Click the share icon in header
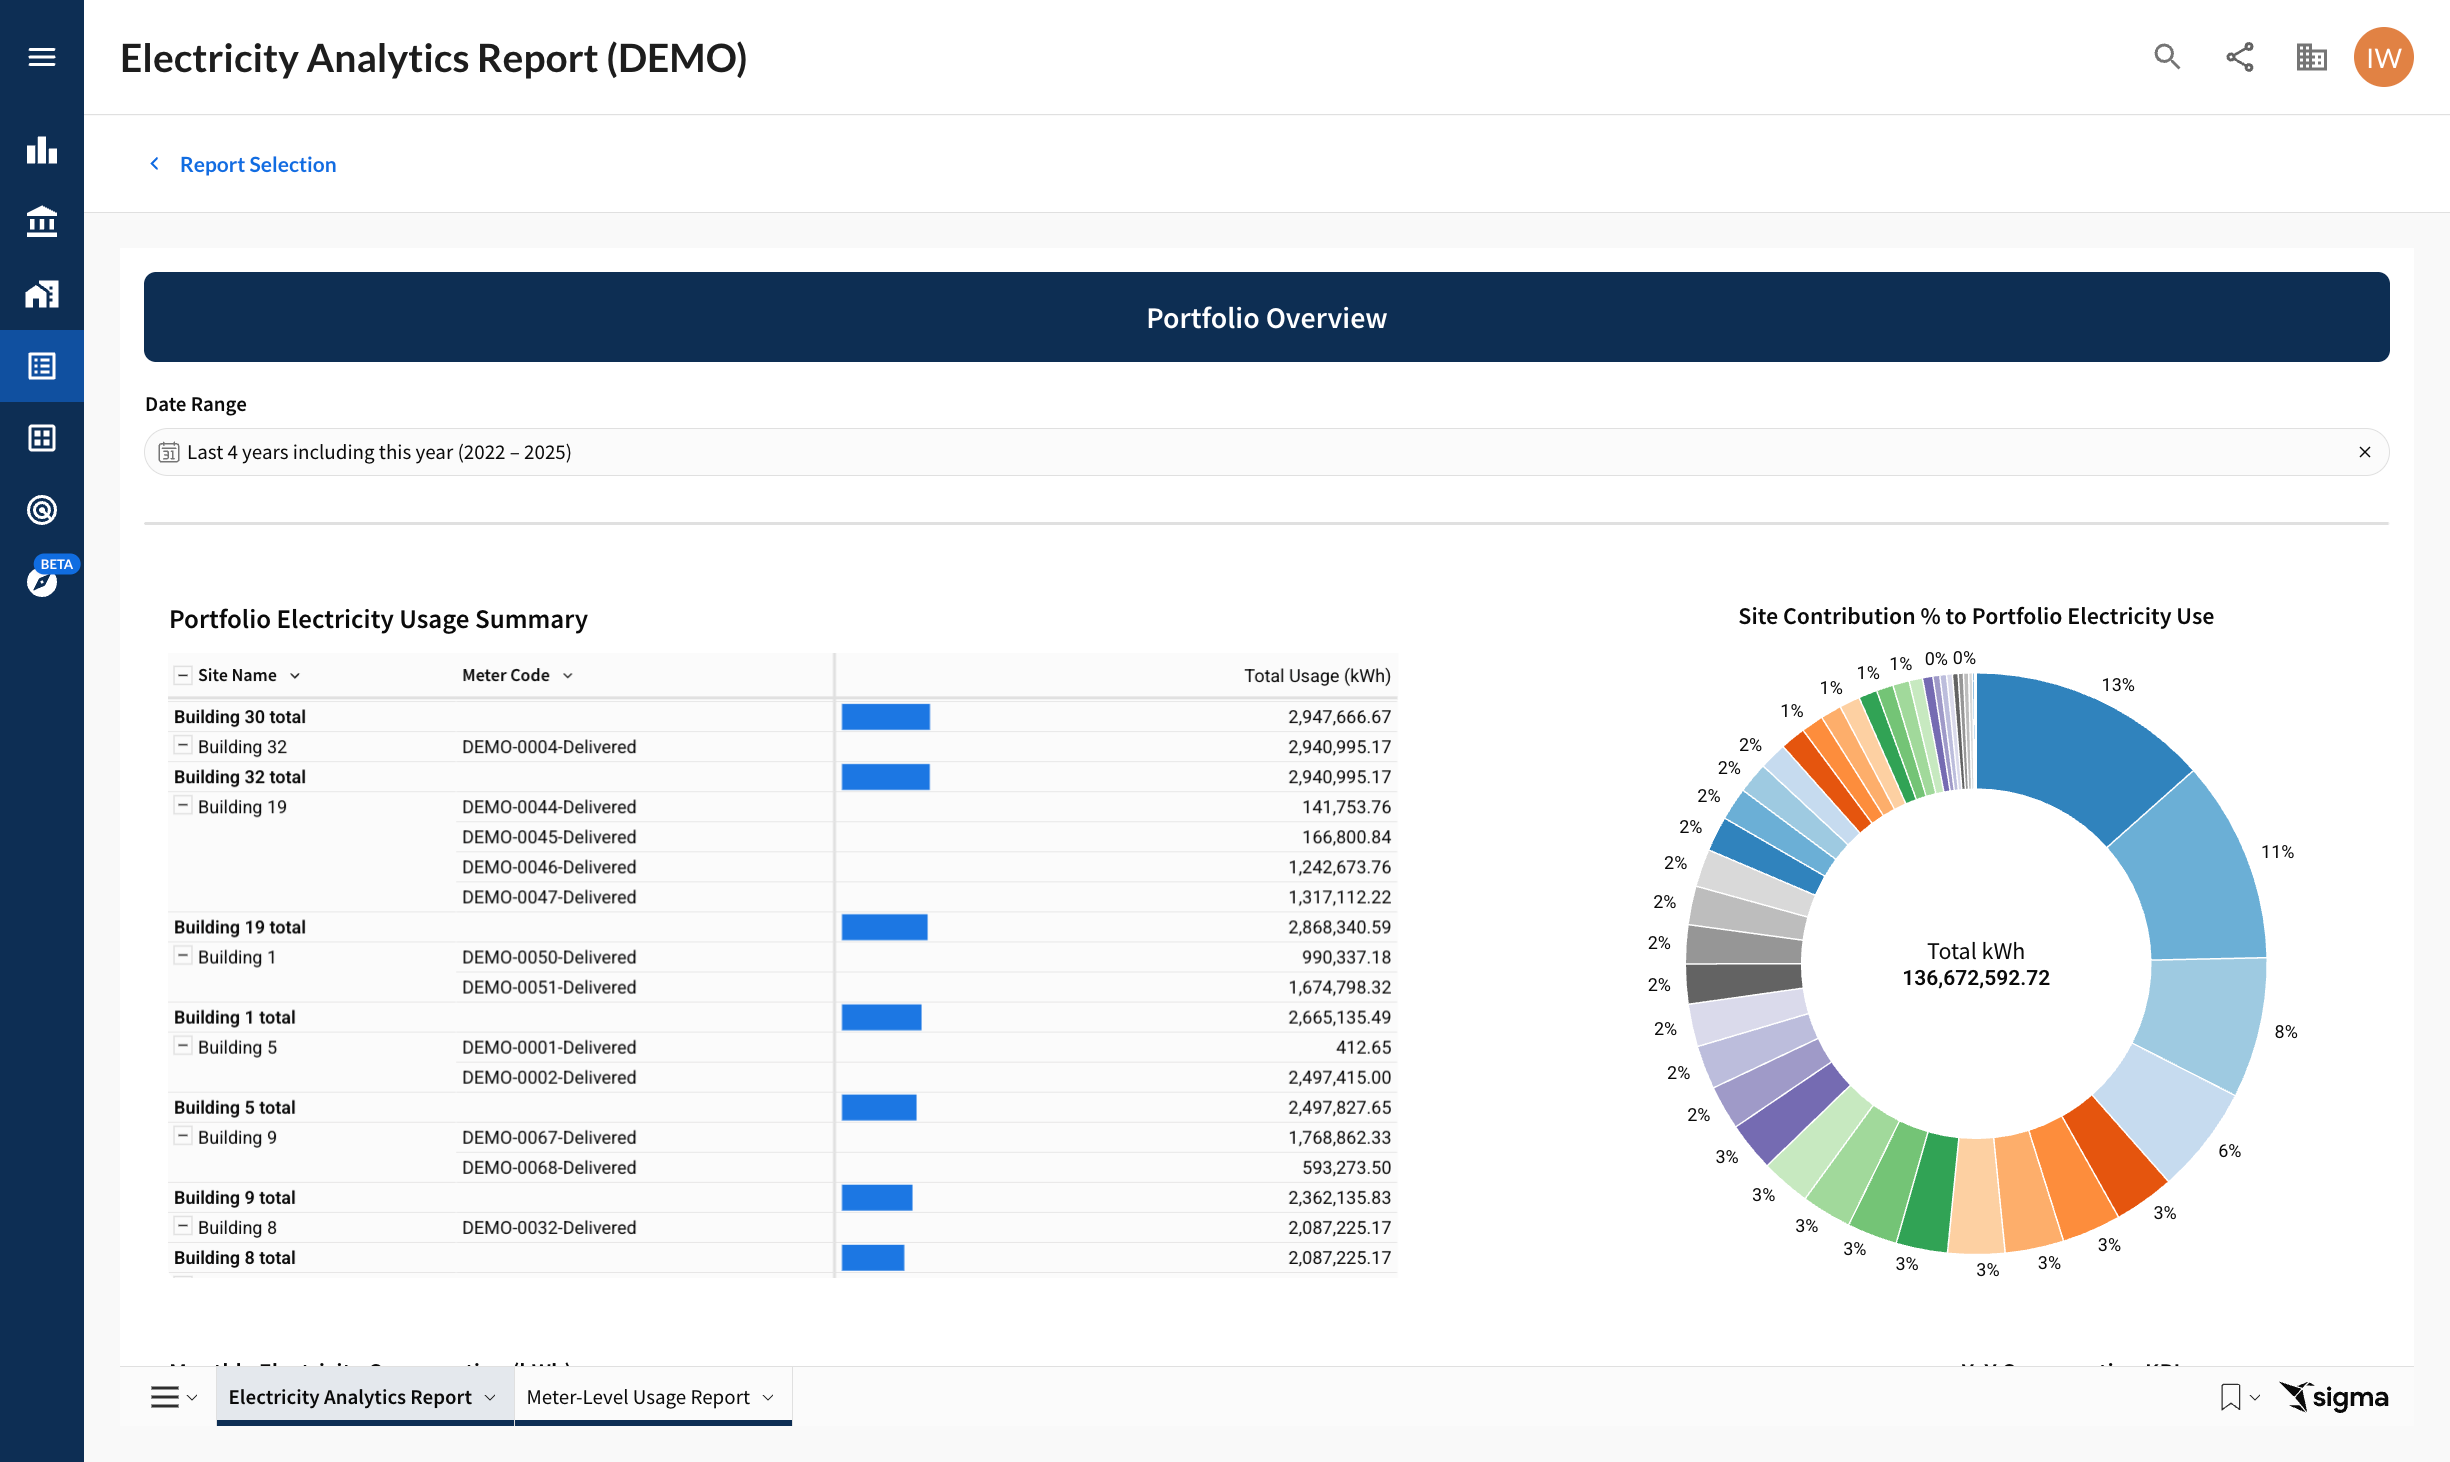The width and height of the screenshot is (2450, 1462). [2239, 57]
